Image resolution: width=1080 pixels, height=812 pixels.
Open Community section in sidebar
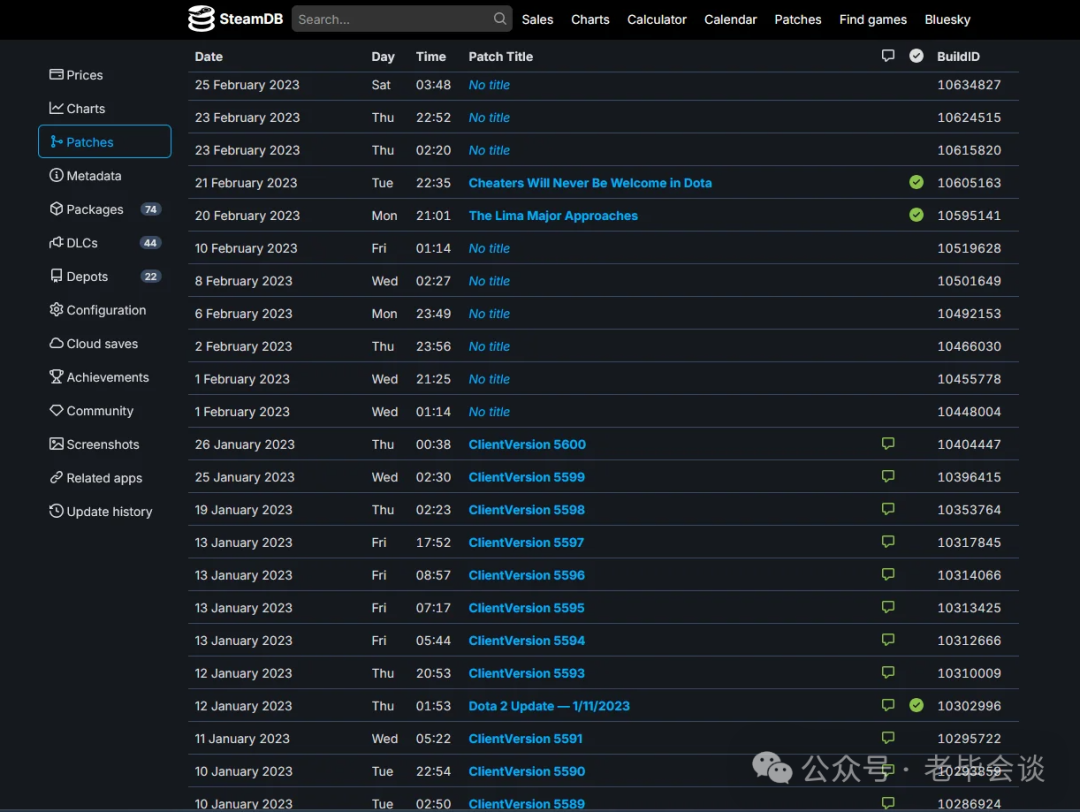click(92, 411)
